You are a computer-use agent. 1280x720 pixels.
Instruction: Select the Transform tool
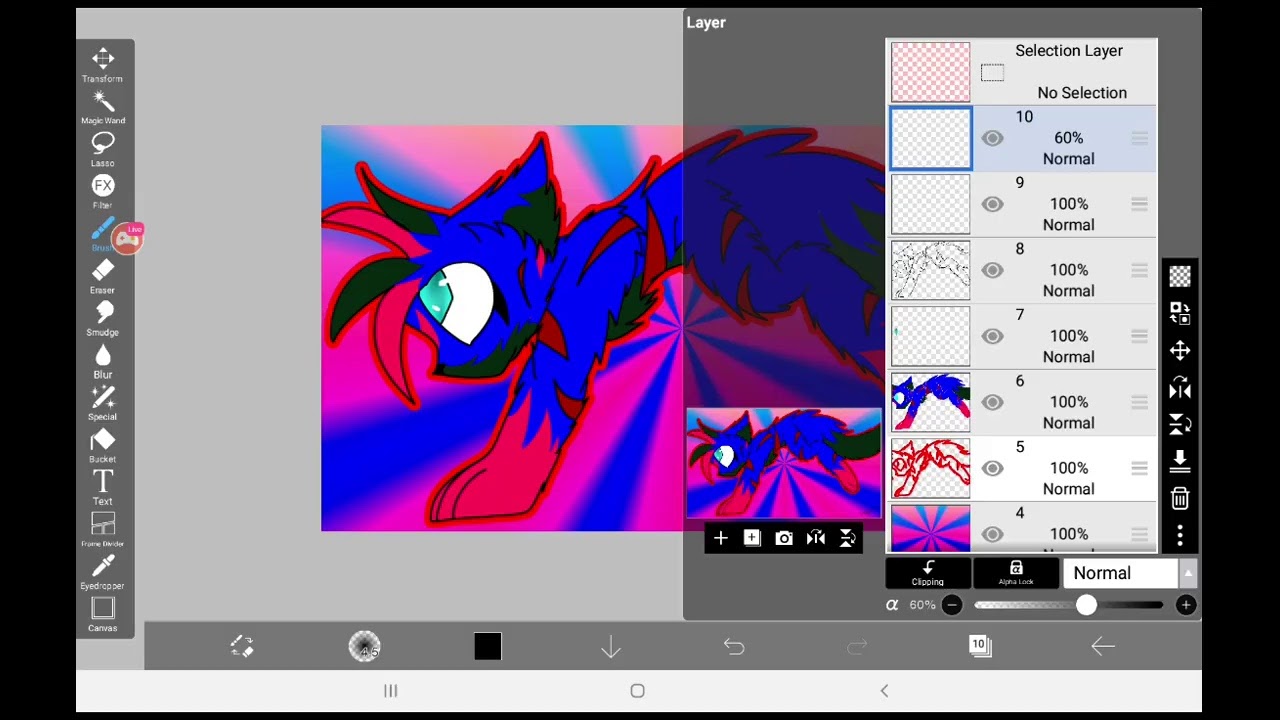coord(103,64)
